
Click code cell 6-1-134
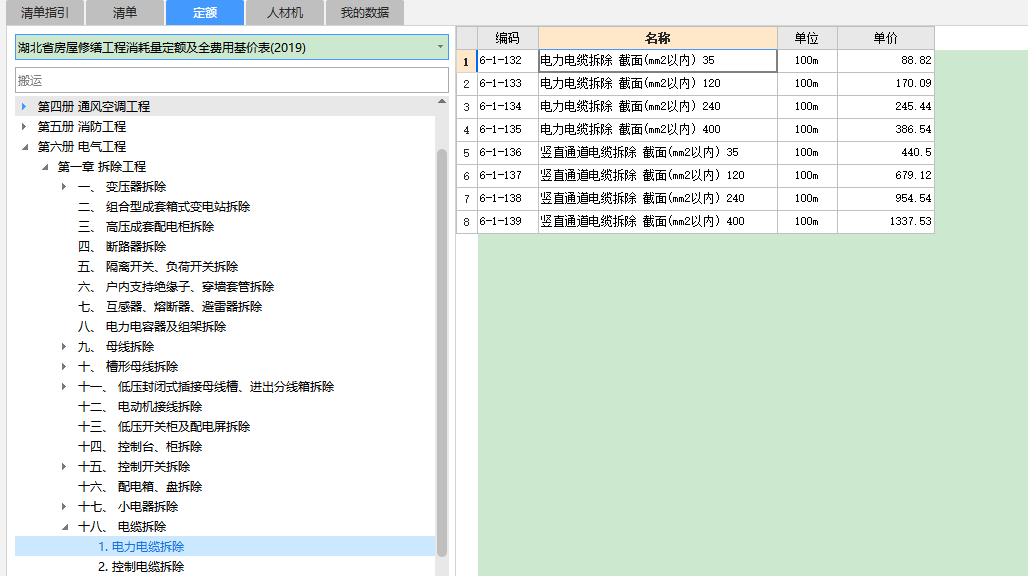click(507, 107)
